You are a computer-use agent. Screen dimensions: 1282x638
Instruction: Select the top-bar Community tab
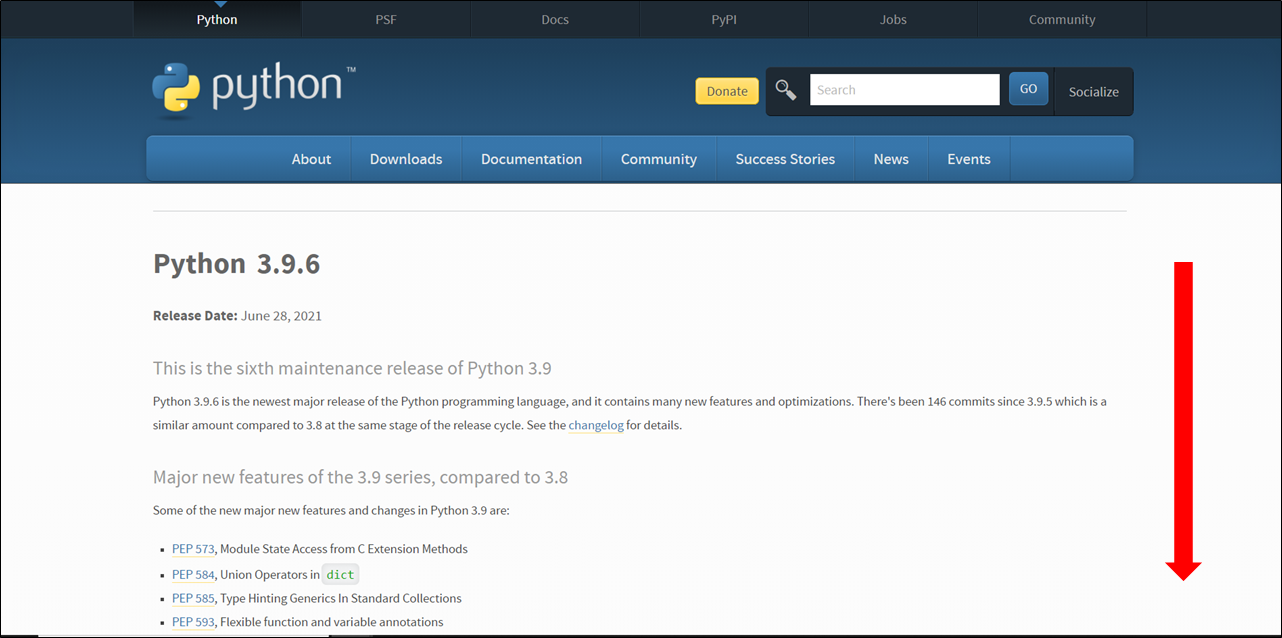1062,20
